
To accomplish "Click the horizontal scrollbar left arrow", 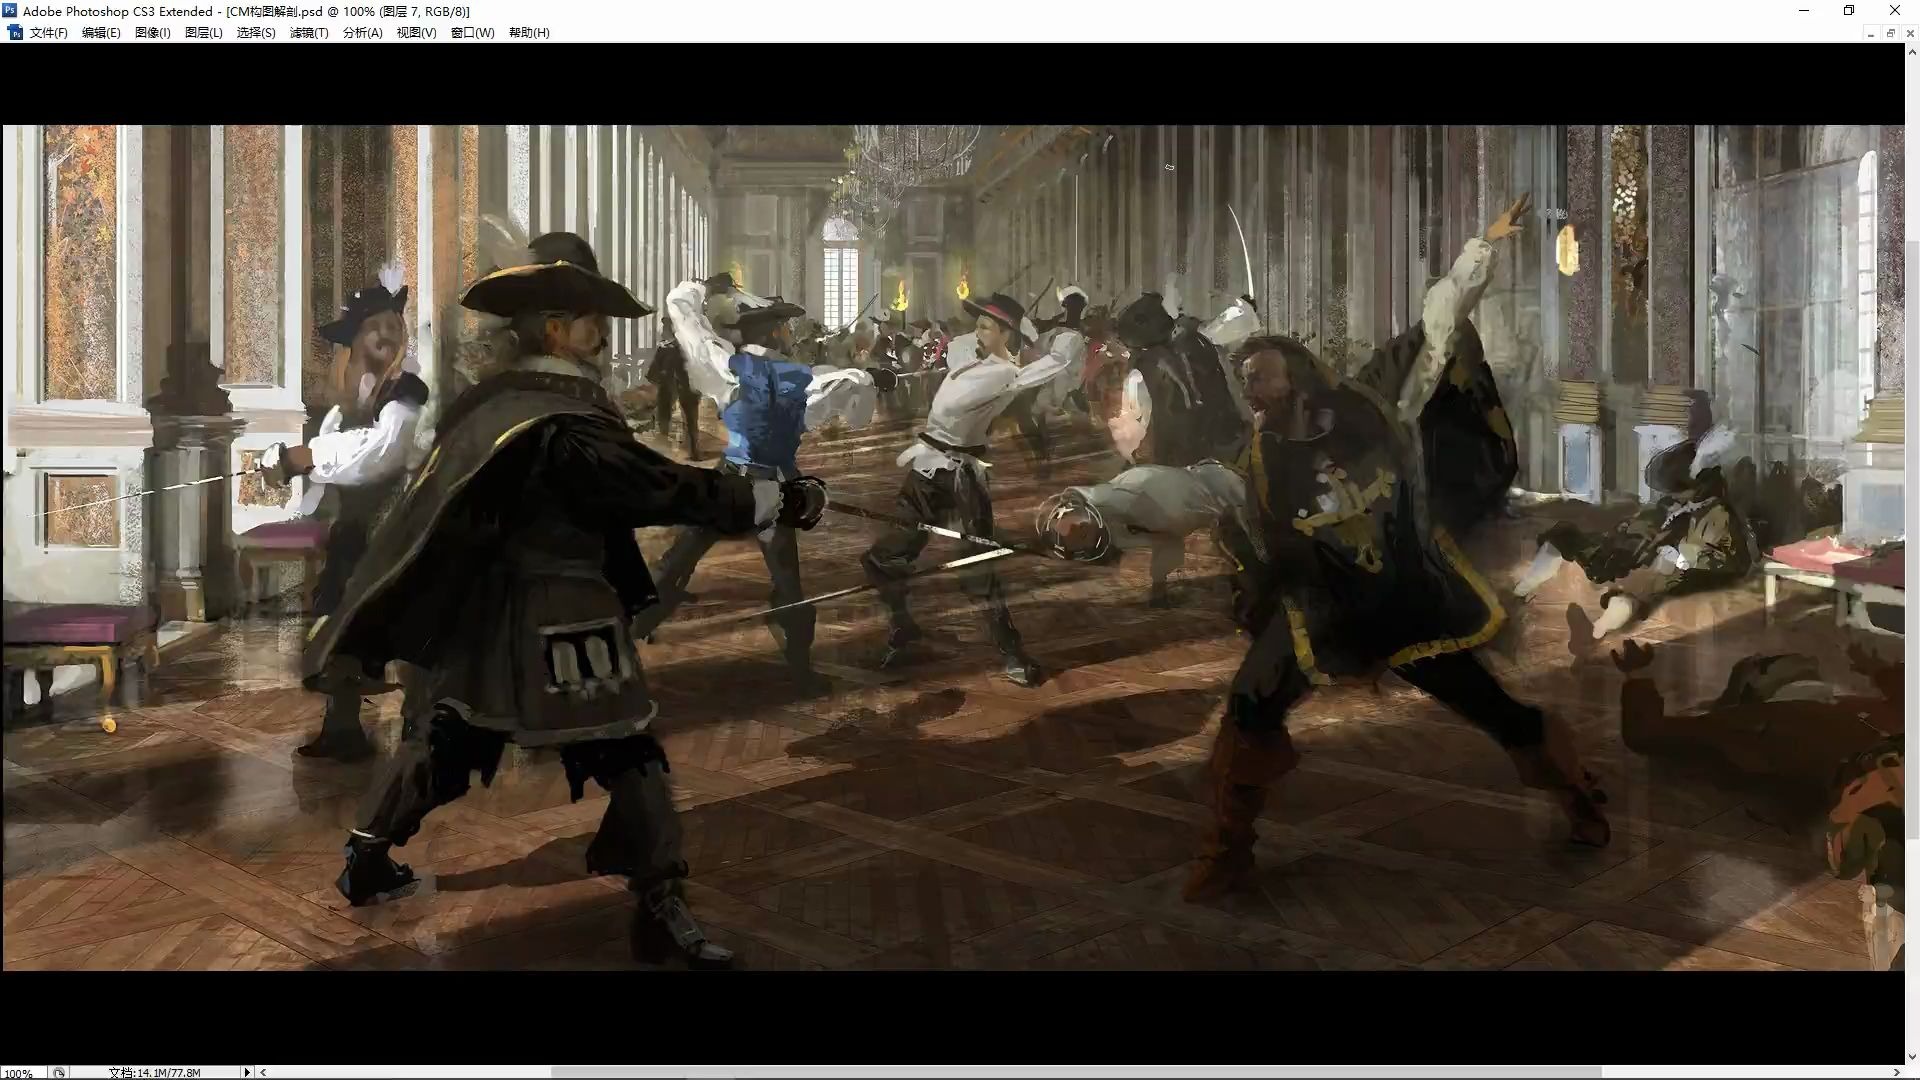I will pos(263,1073).
